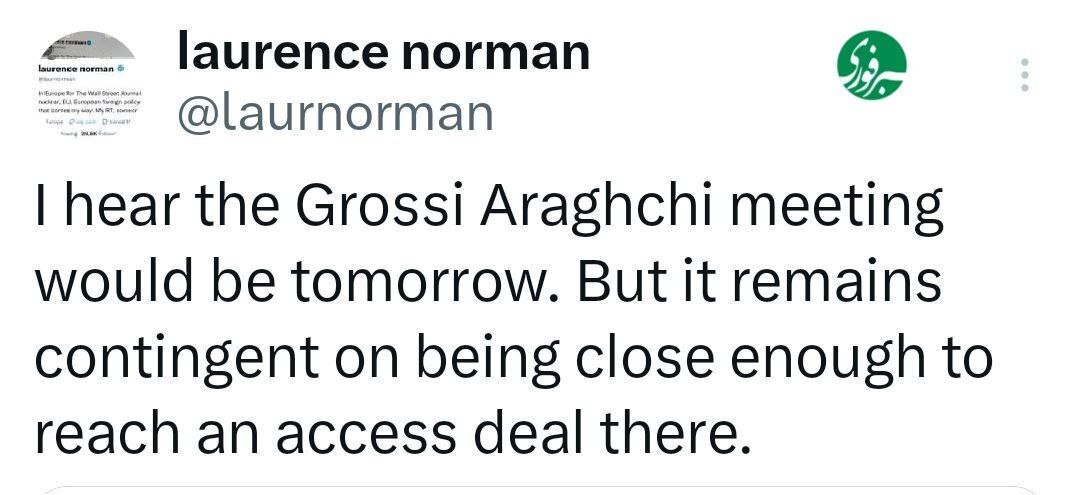Image resolution: width=1080 pixels, height=495 pixels.
Task: Open the three-dot more options menu
Action: point(1023,76)
